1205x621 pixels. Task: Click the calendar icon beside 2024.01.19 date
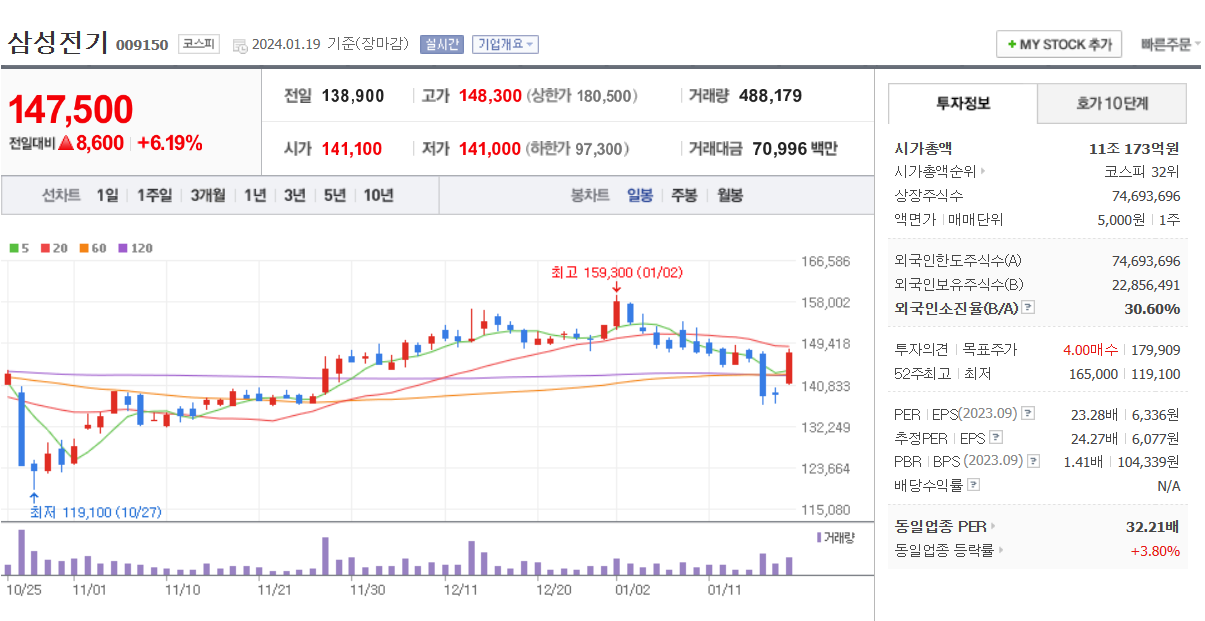coord(240,45)
